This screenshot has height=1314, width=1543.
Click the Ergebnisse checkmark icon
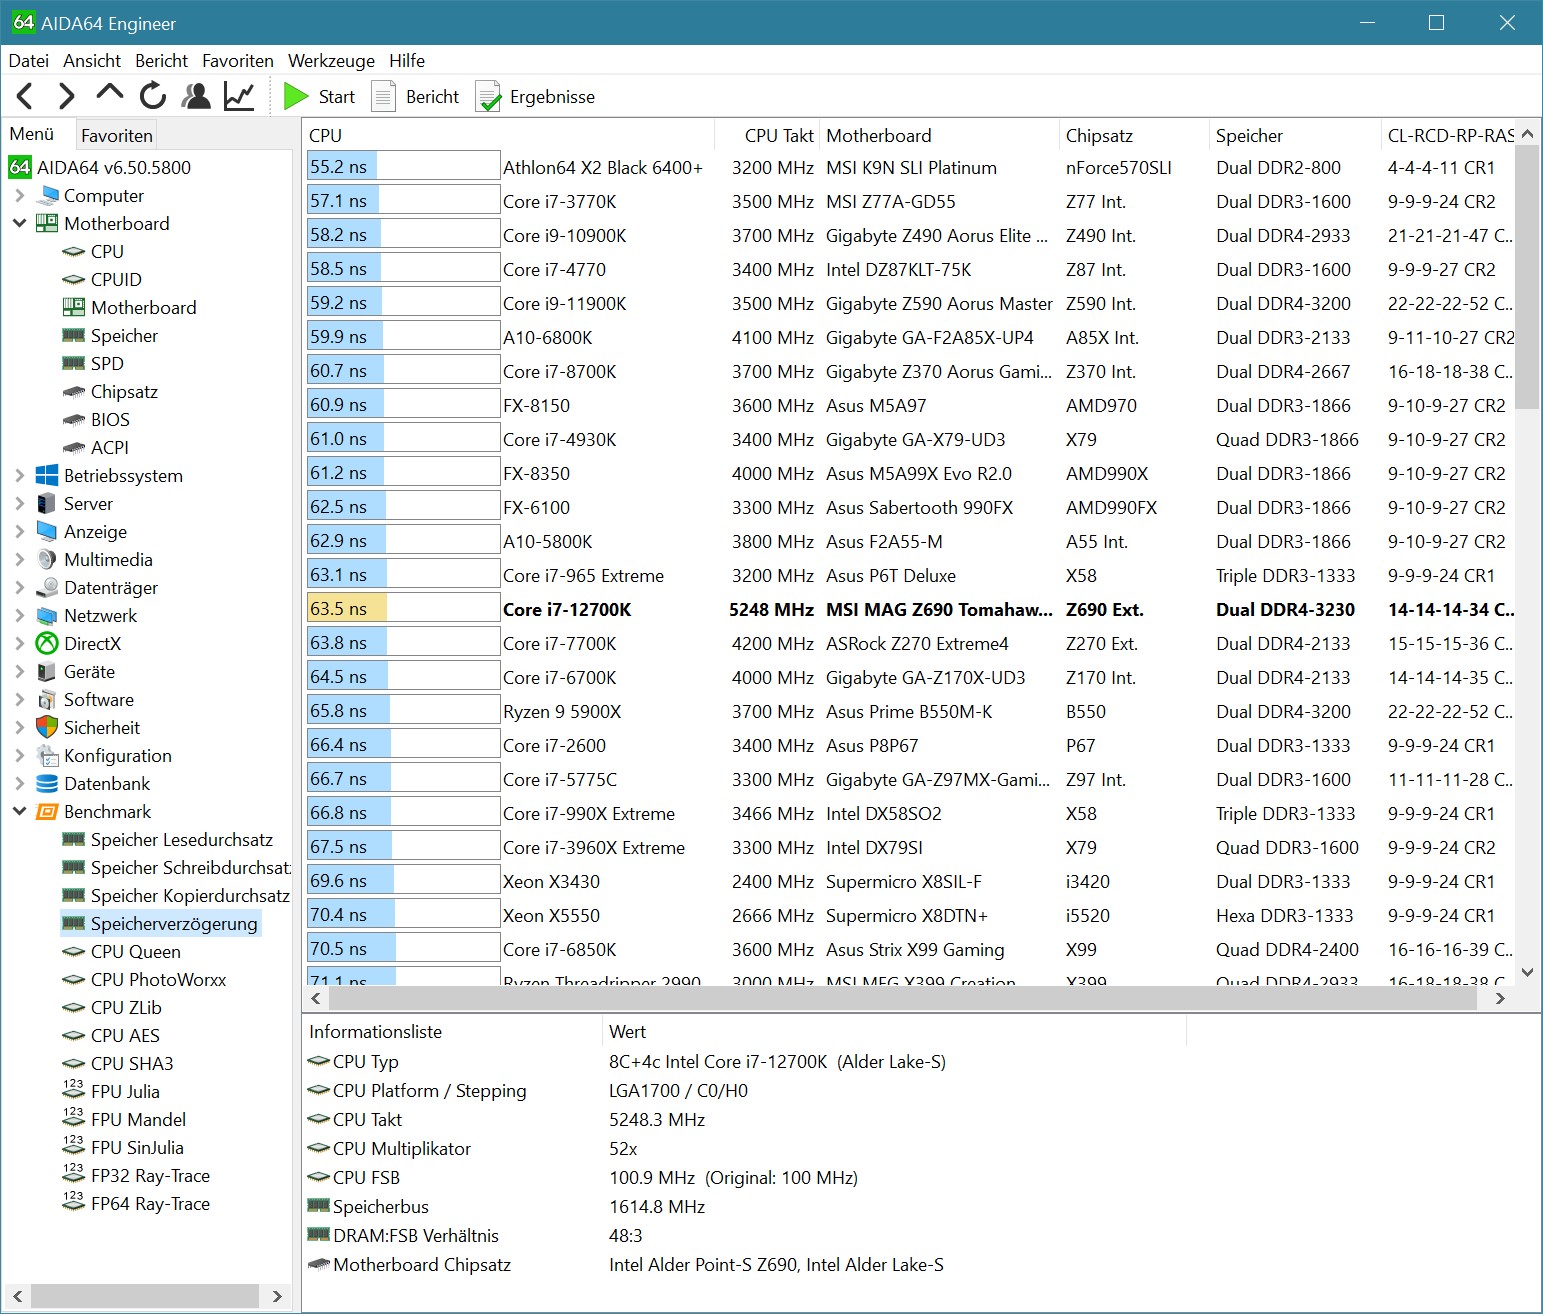(488, 96)
